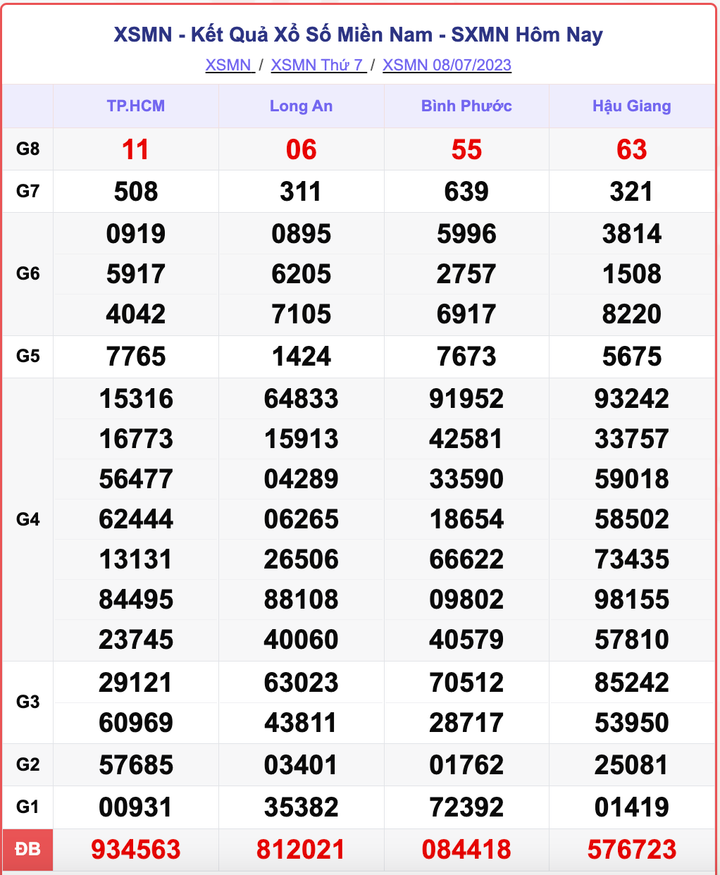The image size is (720, 875).
Task: Open the XSMN Thứ 7 link
Action: click(x=317, y=65)
